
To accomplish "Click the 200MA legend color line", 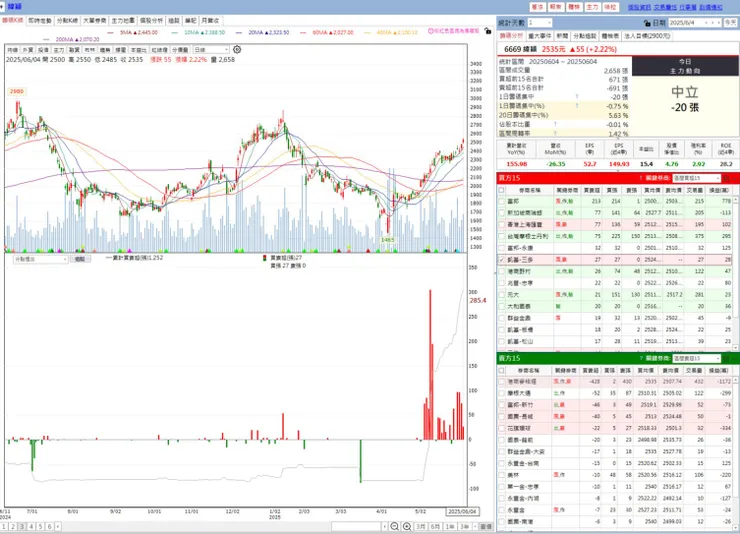I will (46, 40).
